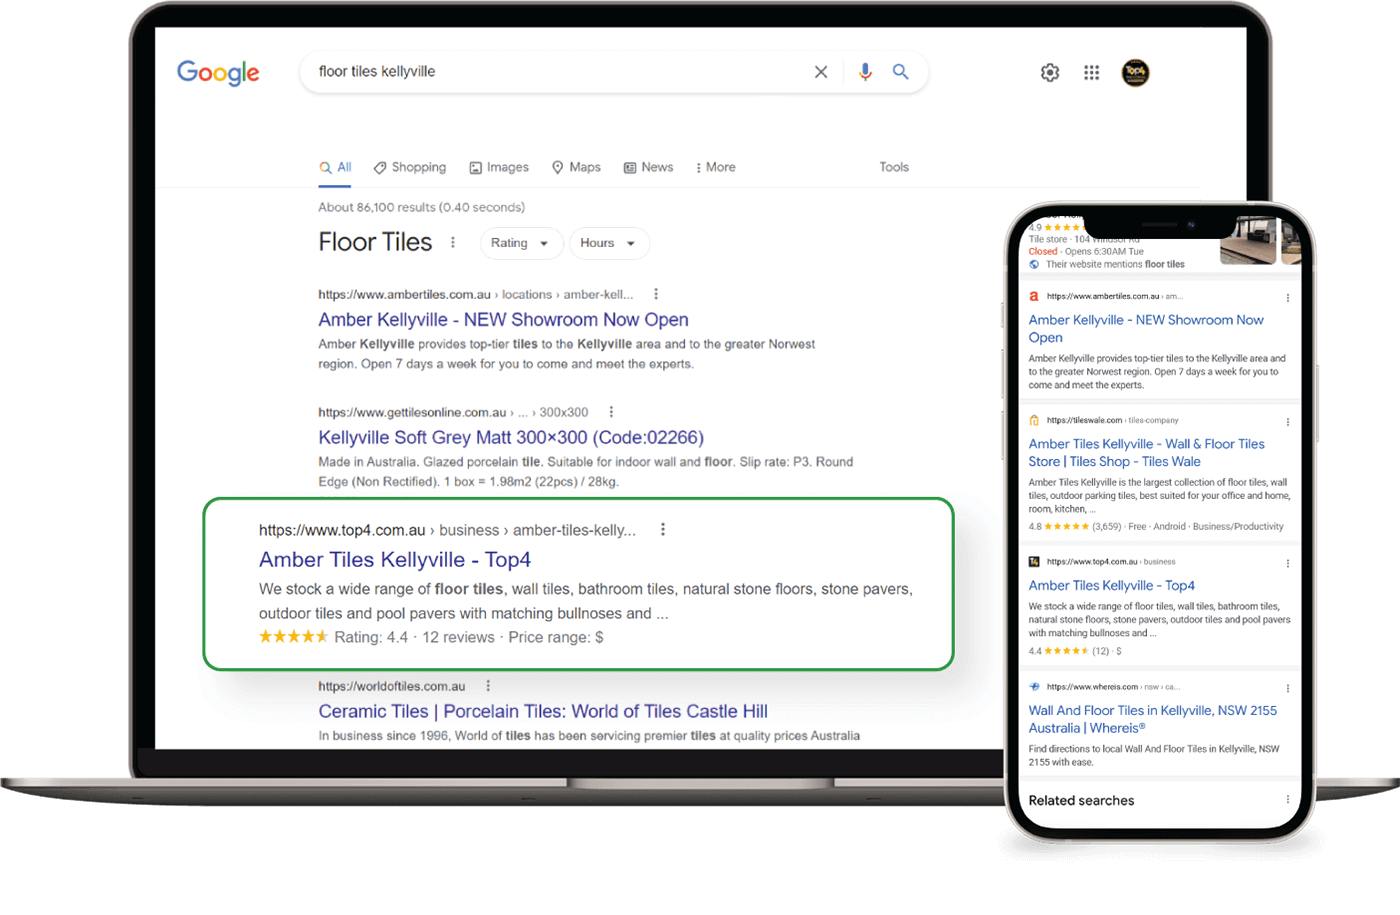Open "Amber Kellyville - NEW Showroom Now Open" on laptop

(x=503, y=320)
